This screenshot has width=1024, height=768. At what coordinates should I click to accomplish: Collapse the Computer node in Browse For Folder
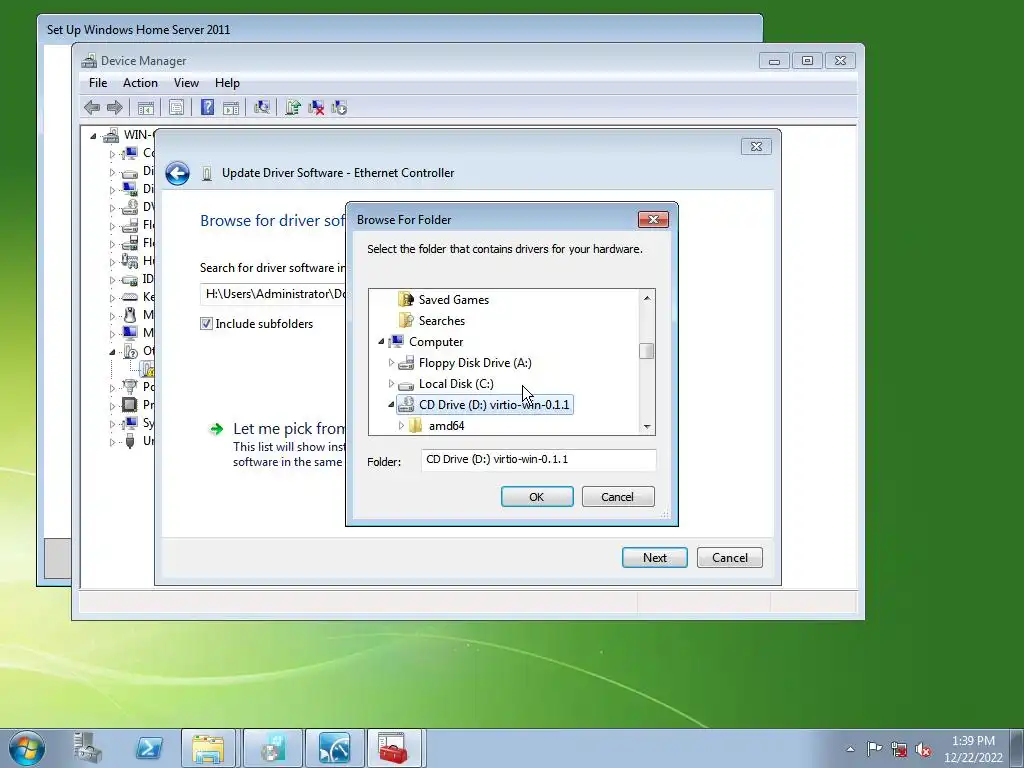[x=381, y=342]
